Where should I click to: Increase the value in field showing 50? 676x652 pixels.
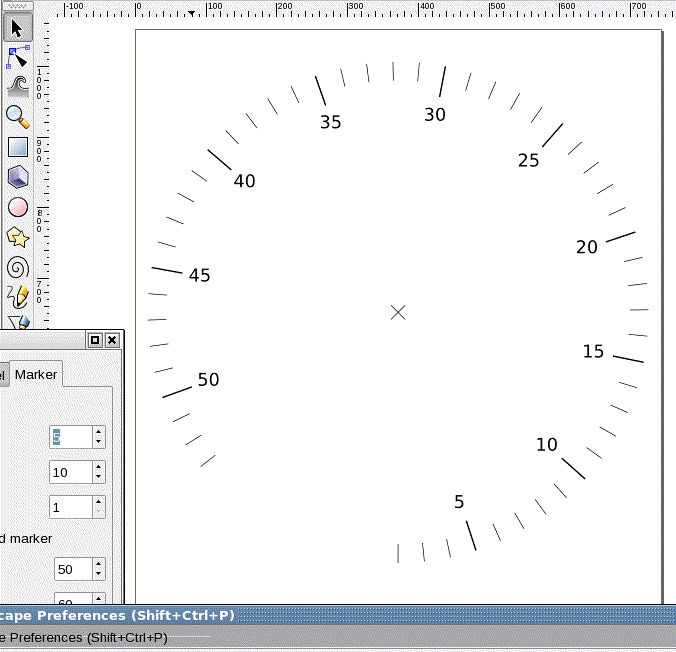coord(99,564)
